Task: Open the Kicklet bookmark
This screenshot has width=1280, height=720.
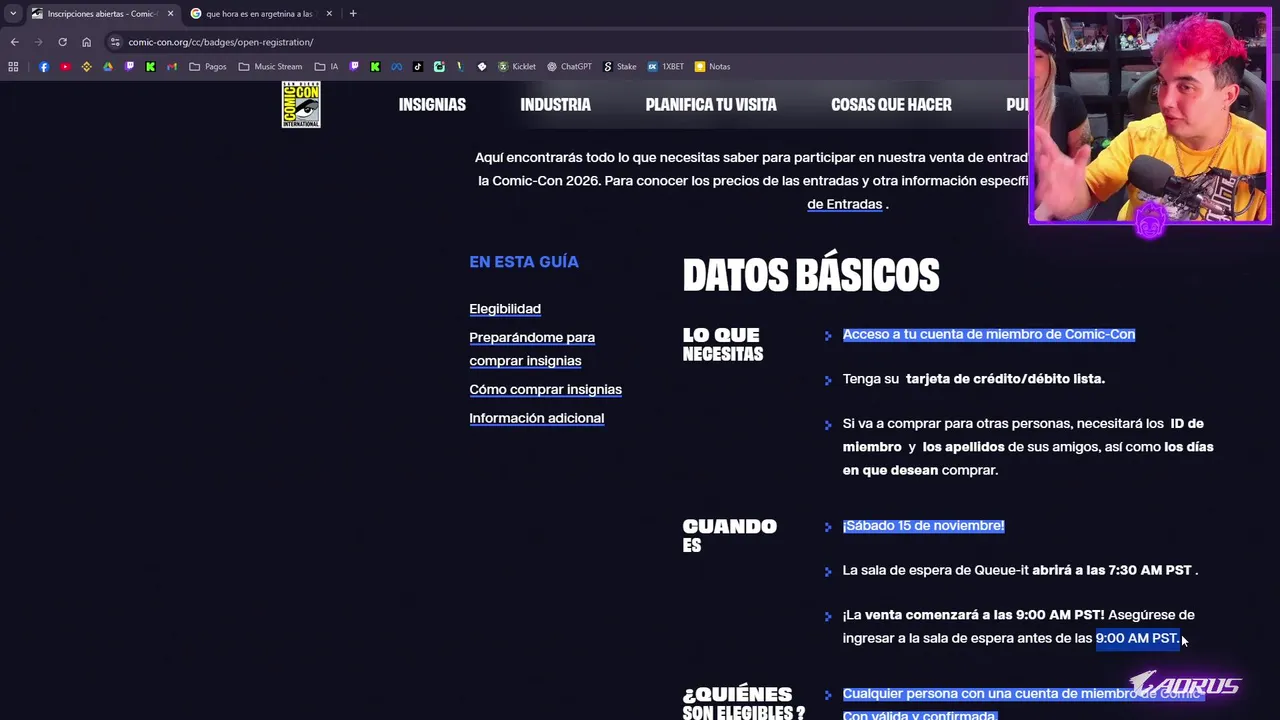Action: (517, 67)
